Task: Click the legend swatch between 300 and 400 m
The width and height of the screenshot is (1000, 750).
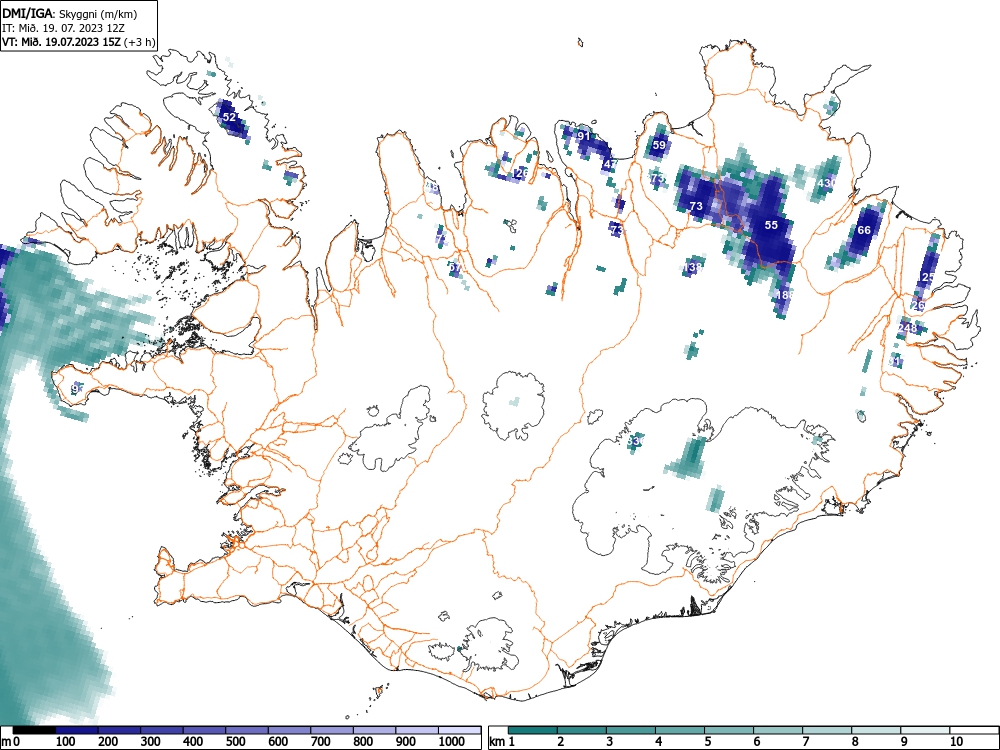Action: (x=162, y=730)
